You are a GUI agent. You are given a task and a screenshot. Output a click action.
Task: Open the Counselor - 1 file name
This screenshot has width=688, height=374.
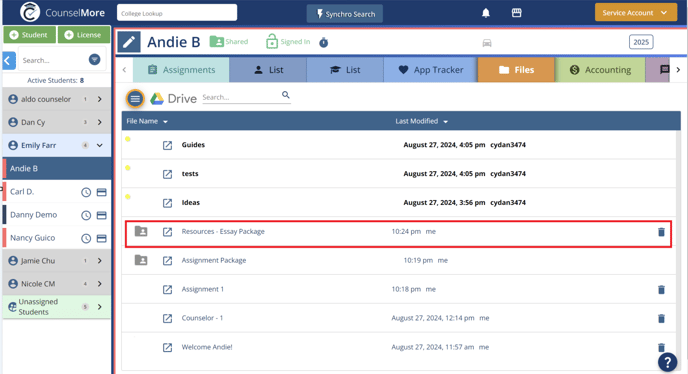pyautogui.click(x=202, y=318)
